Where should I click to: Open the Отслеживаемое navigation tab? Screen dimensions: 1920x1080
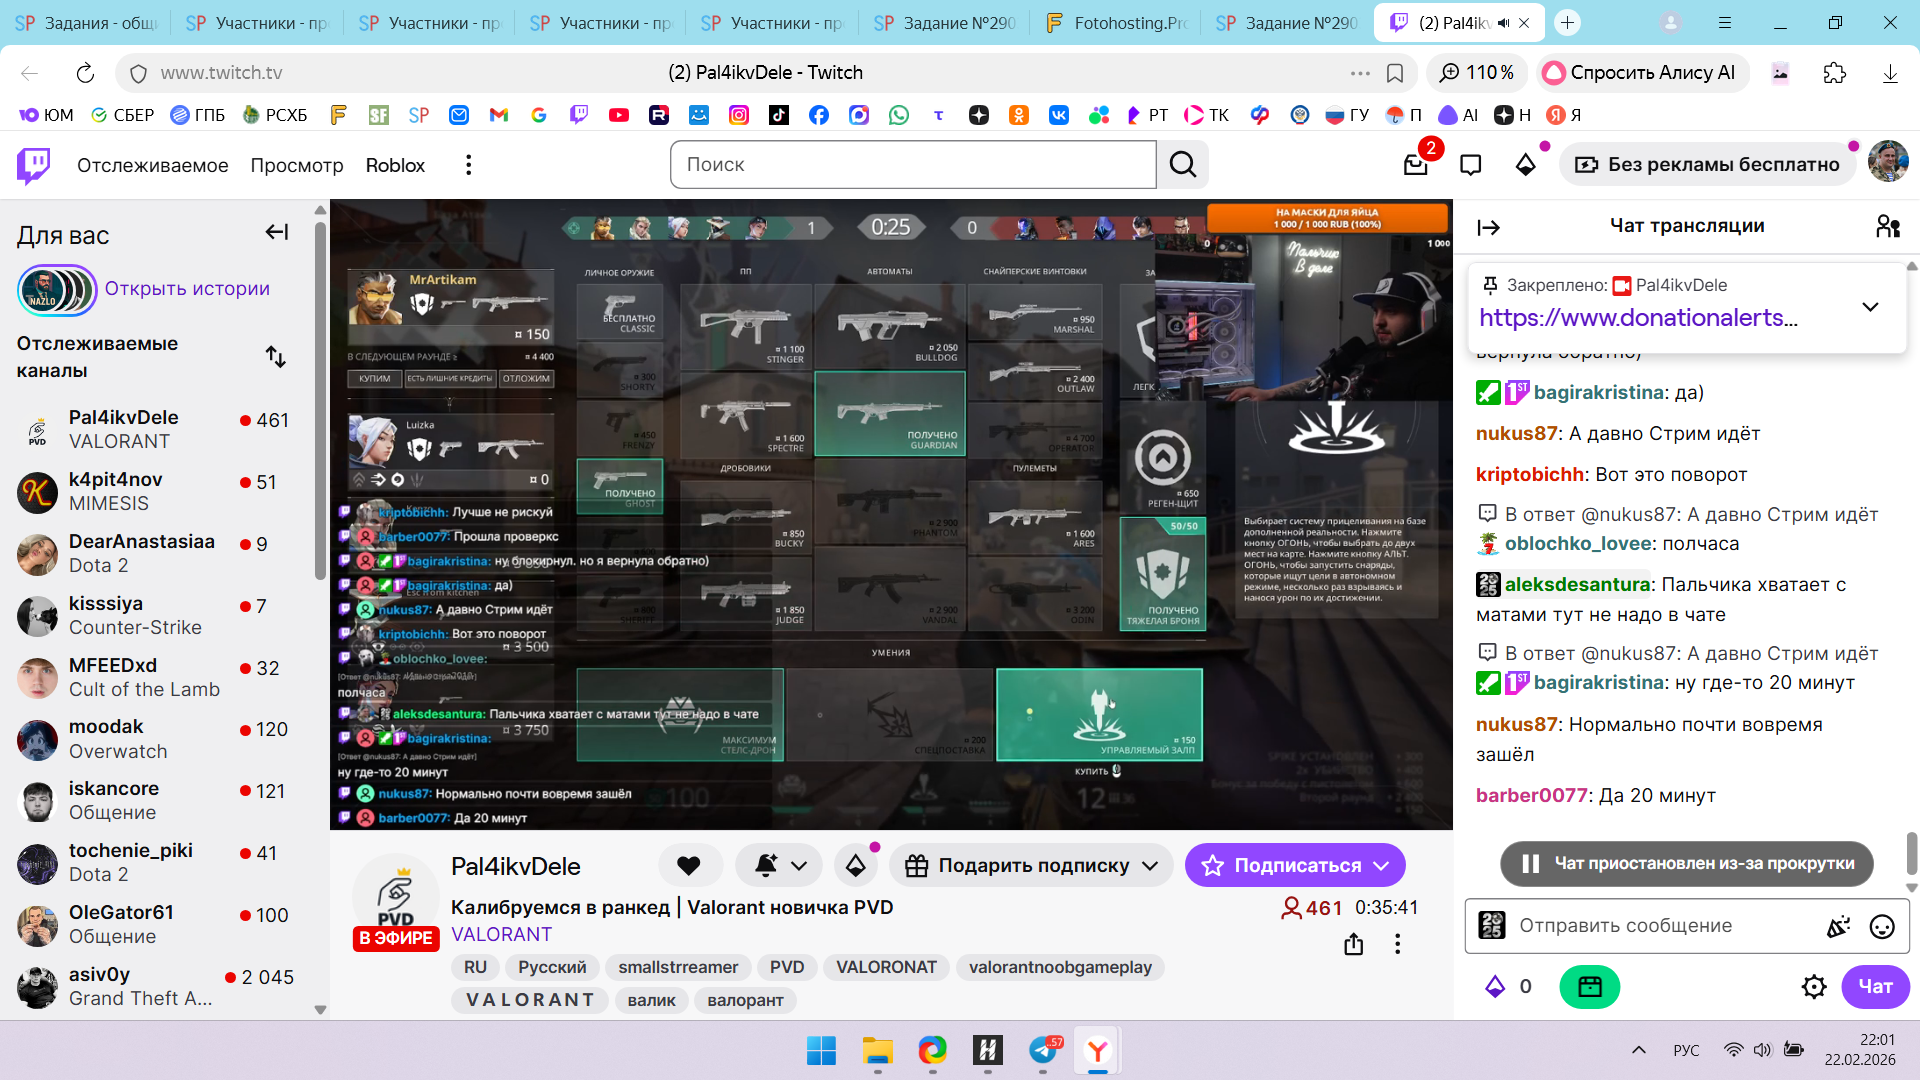coord(152,165)
